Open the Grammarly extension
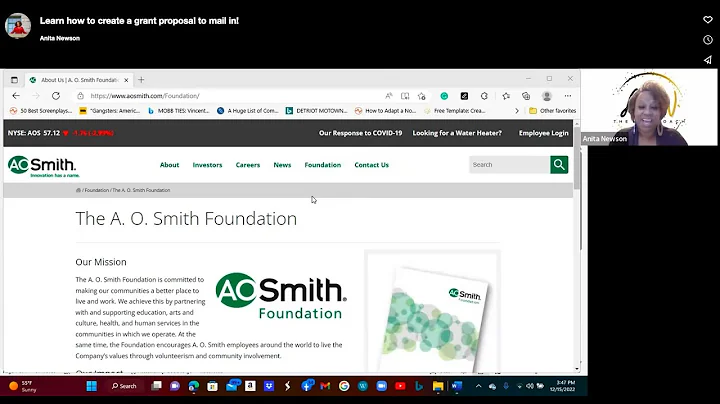 444,96
